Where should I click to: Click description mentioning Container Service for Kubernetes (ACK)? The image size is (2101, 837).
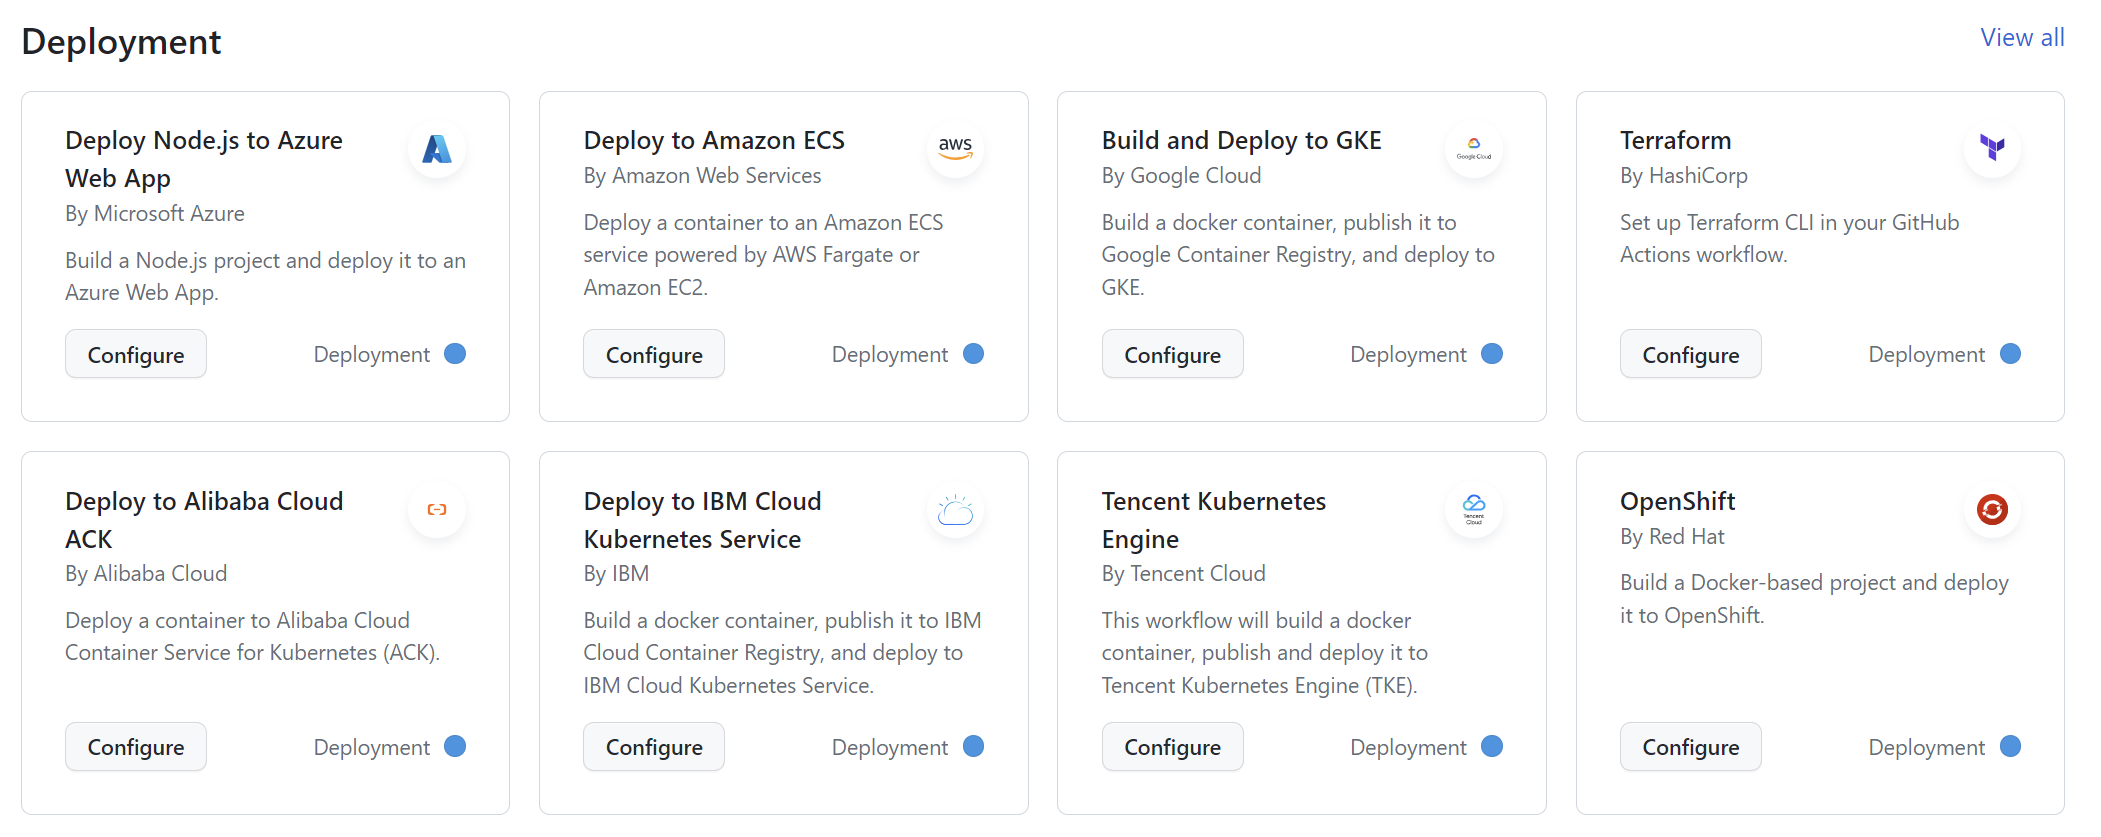point(252,636)
